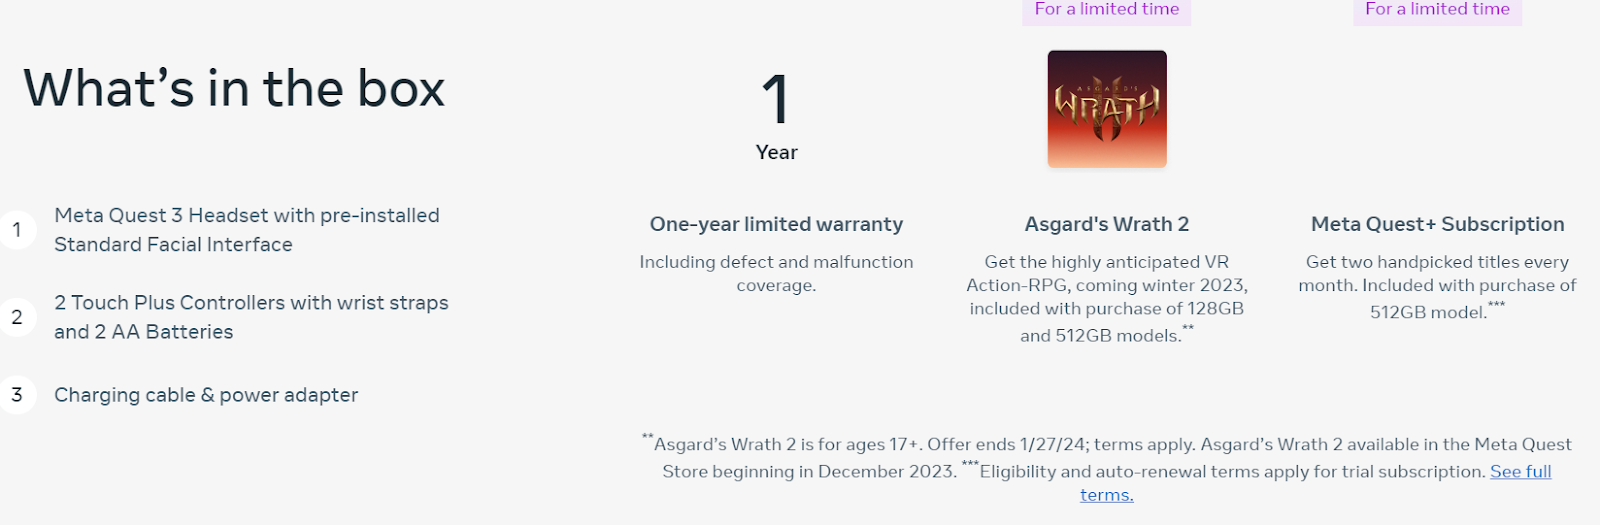Click the VR Action-RPG description text
This screenshot has height=525, width=1600.
(x=1107, y=298)
